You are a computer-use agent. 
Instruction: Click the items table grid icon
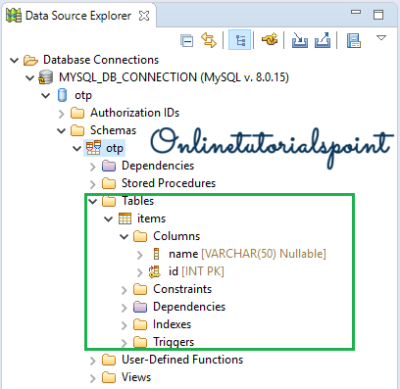(125, 219)
